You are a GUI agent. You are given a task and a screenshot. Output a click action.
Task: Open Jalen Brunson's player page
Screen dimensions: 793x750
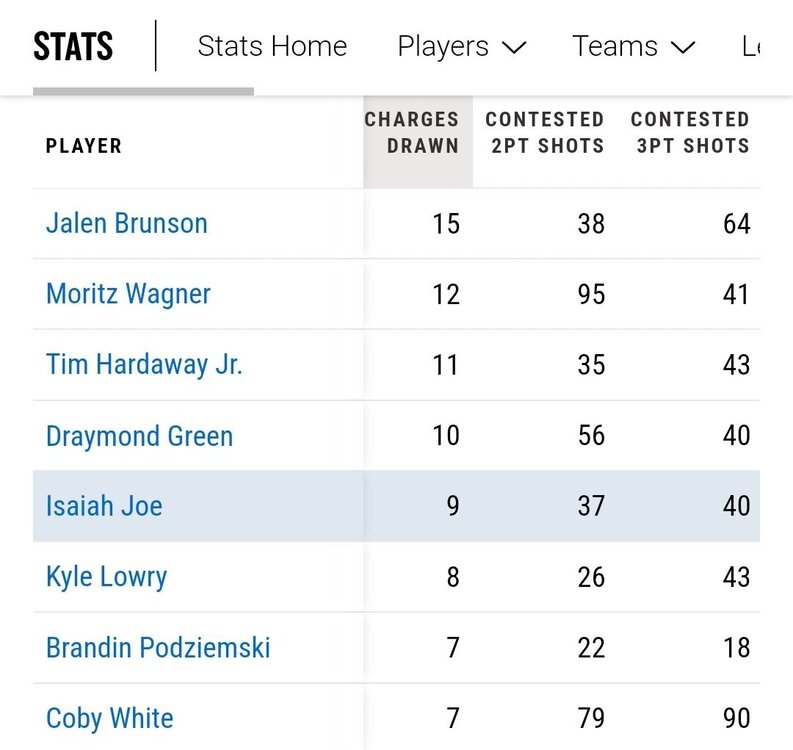(127, 223)
